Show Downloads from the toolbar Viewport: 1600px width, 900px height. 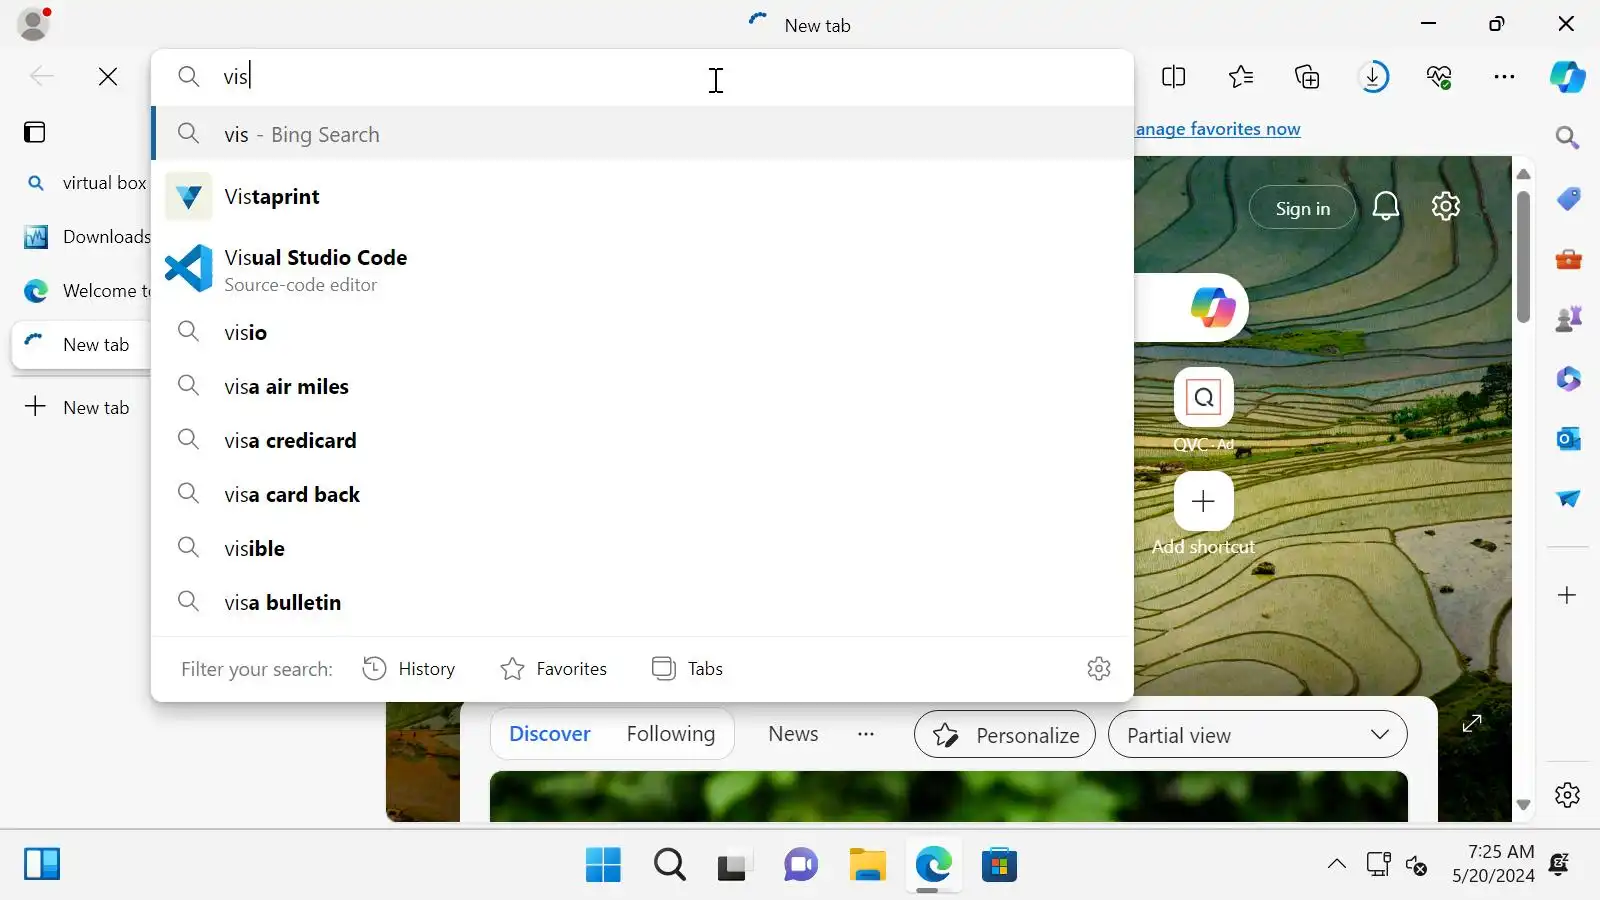click(1374, 77)
